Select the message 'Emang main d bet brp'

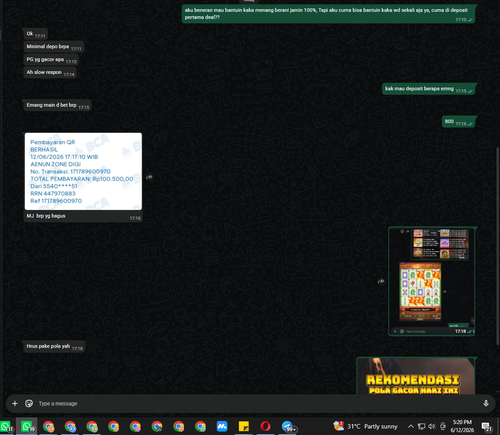click(x=57, y=105)
